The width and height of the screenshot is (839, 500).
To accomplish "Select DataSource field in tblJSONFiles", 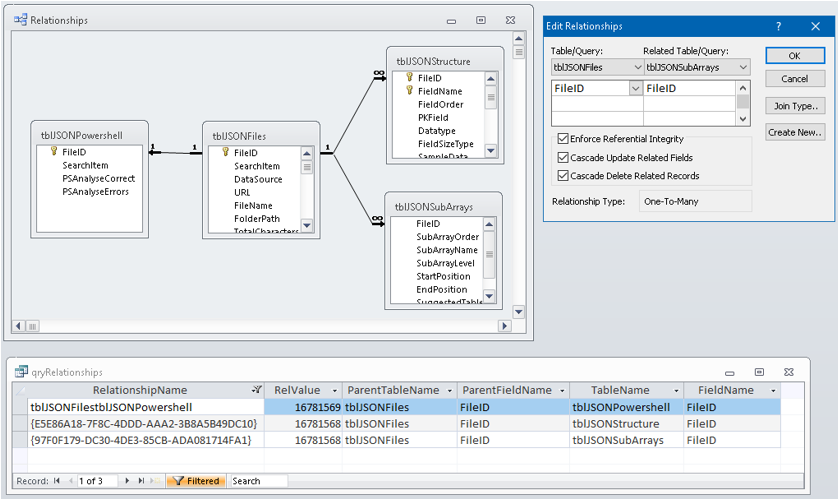I will coord(258,179).
